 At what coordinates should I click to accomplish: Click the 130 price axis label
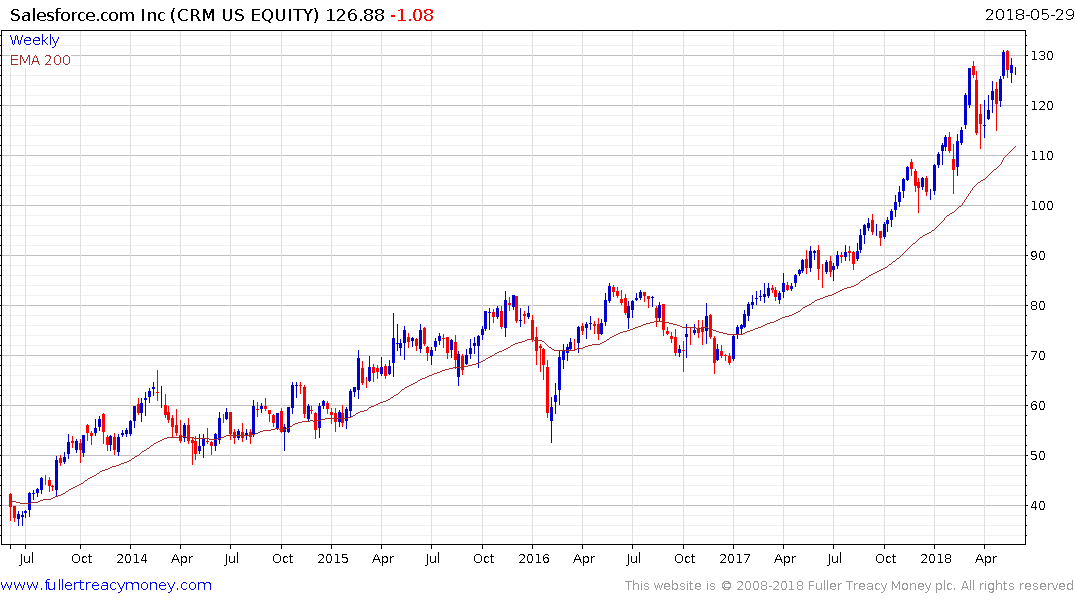point(1042,56)
